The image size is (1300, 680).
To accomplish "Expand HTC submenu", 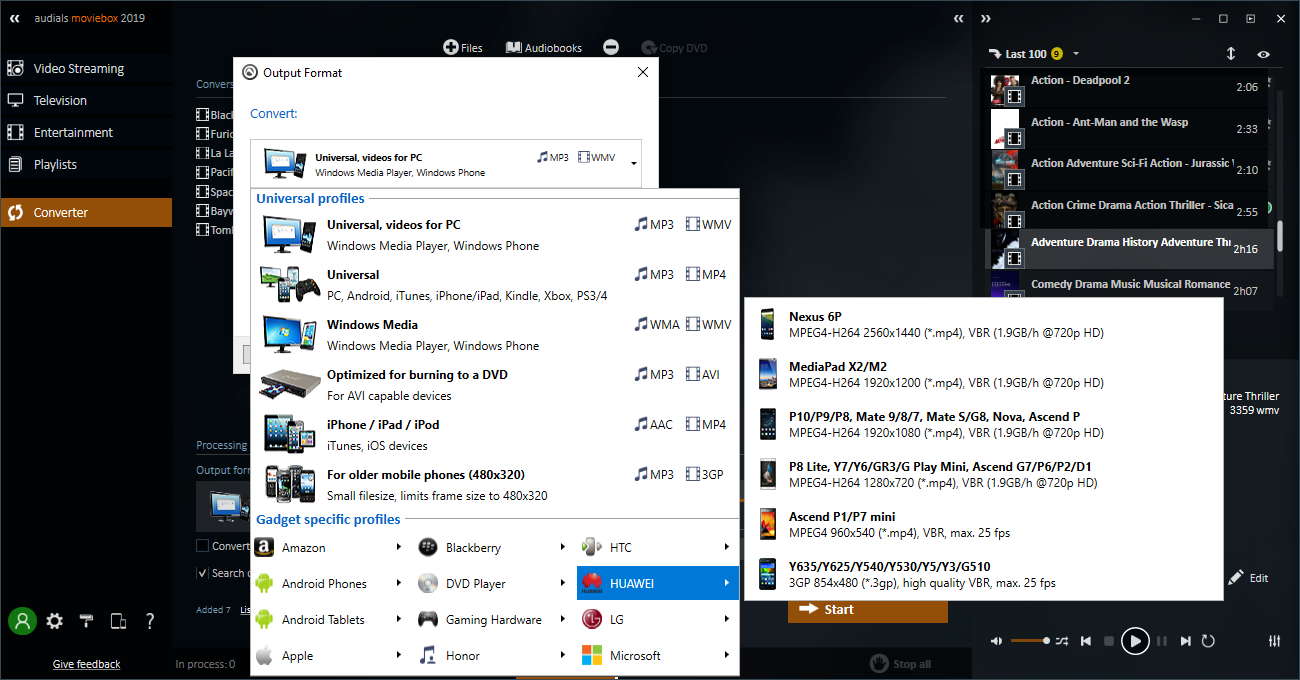I will [x=658, y=548].
